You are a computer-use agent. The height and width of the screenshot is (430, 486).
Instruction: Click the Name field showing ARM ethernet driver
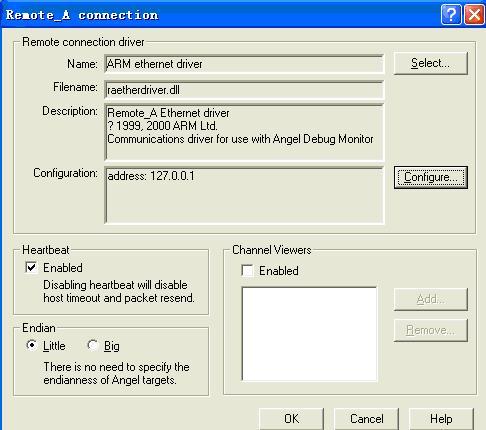coord(244,64)
